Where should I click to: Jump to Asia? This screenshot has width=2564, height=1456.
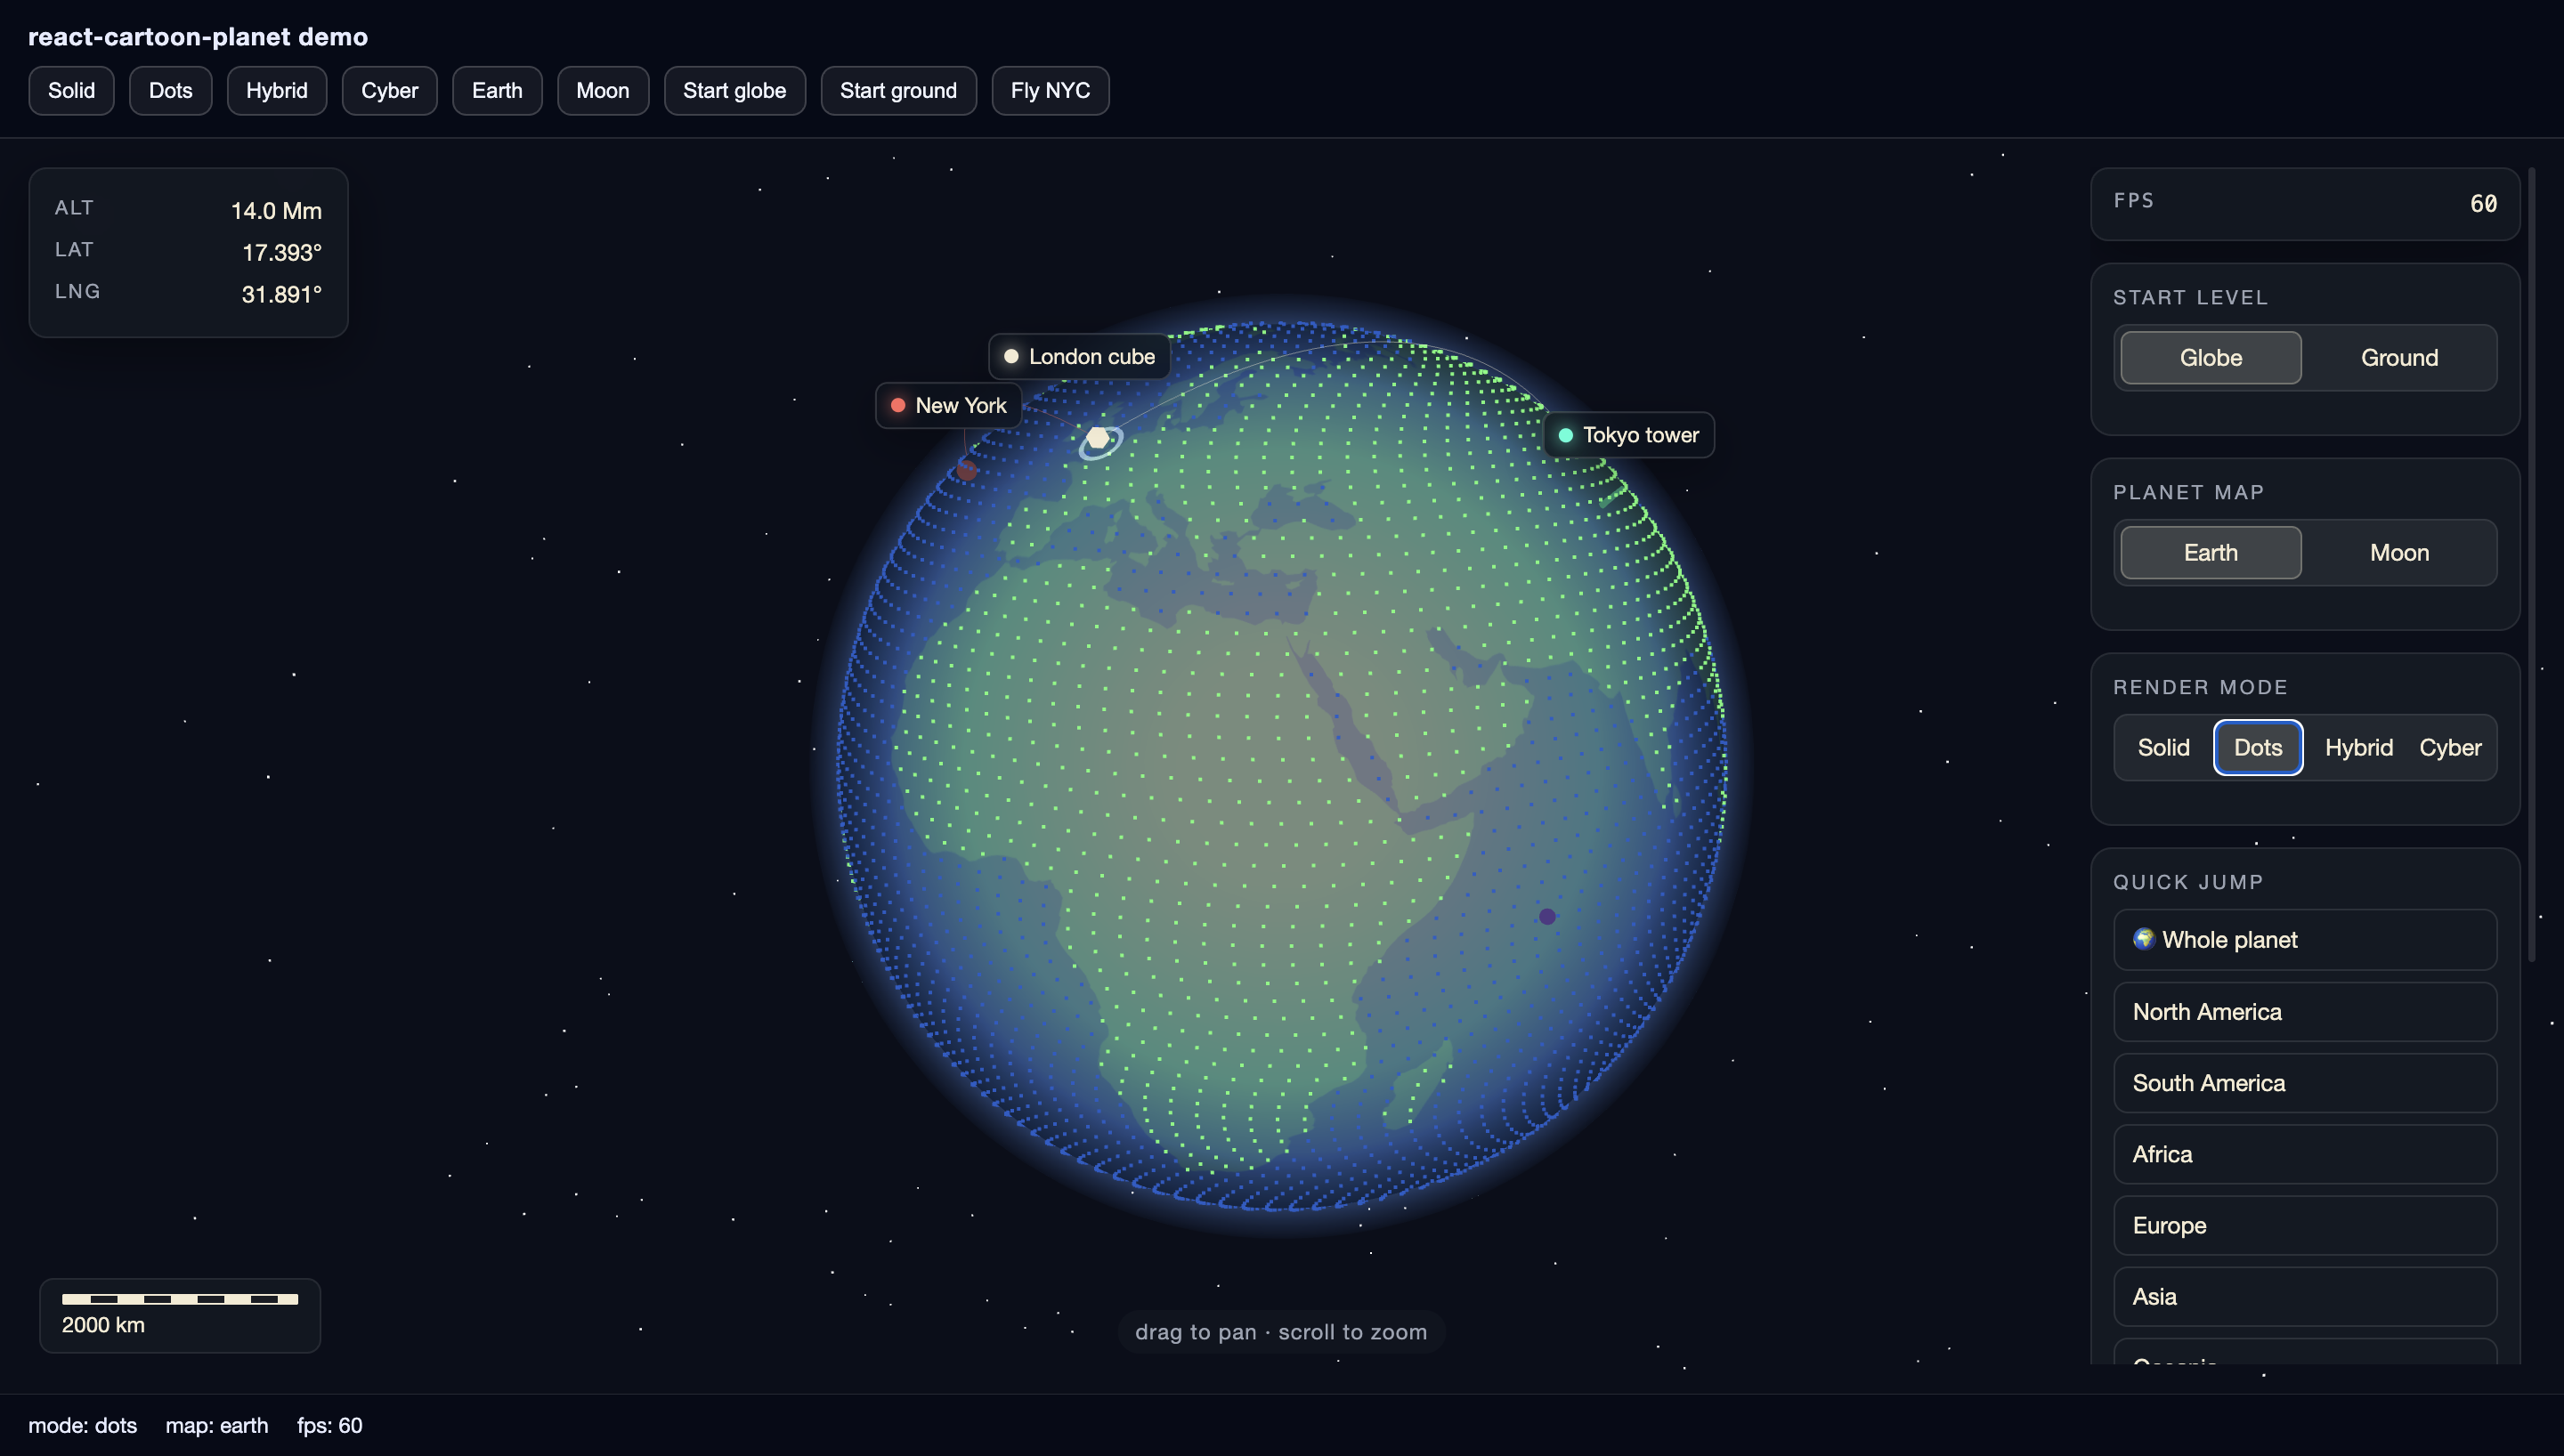point(2305,1297)
